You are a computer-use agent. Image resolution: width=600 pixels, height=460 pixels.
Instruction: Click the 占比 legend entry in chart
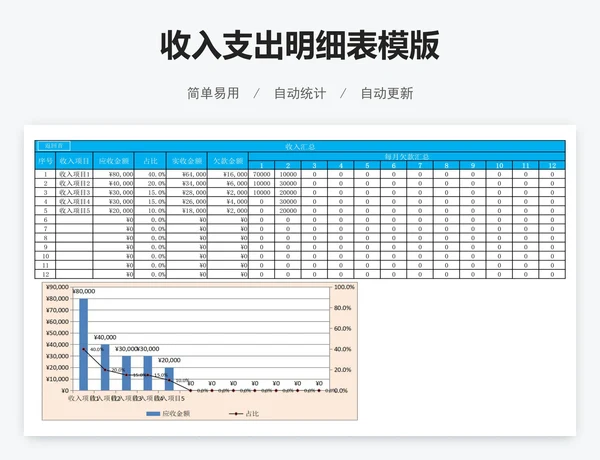tap(244, 414)
